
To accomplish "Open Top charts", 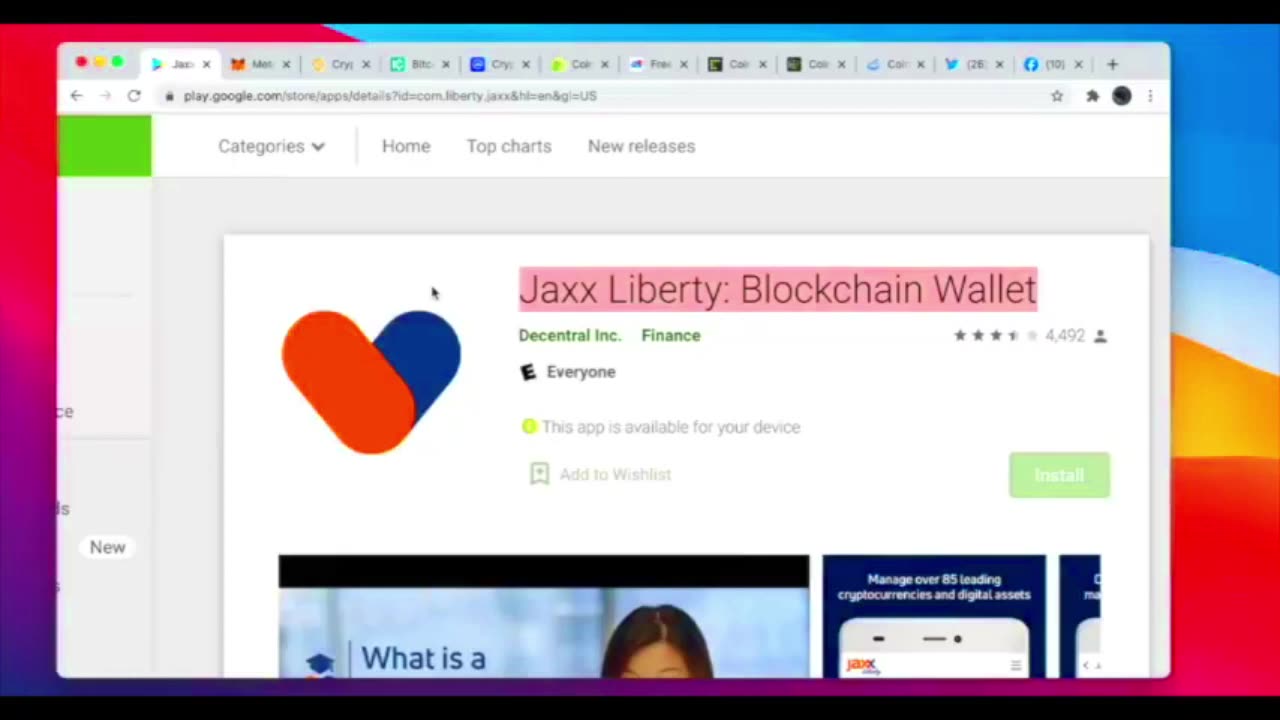I will click(509, 146).
